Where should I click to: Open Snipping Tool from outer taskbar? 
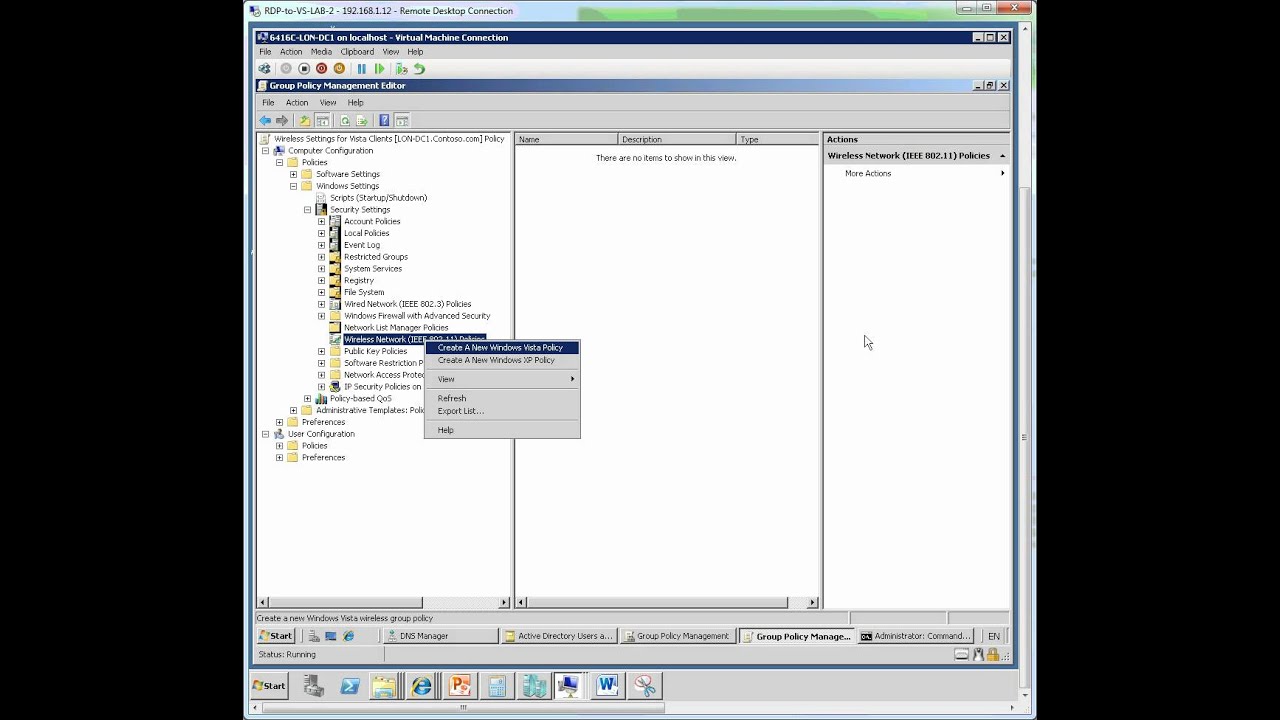[x=645, y=686]
